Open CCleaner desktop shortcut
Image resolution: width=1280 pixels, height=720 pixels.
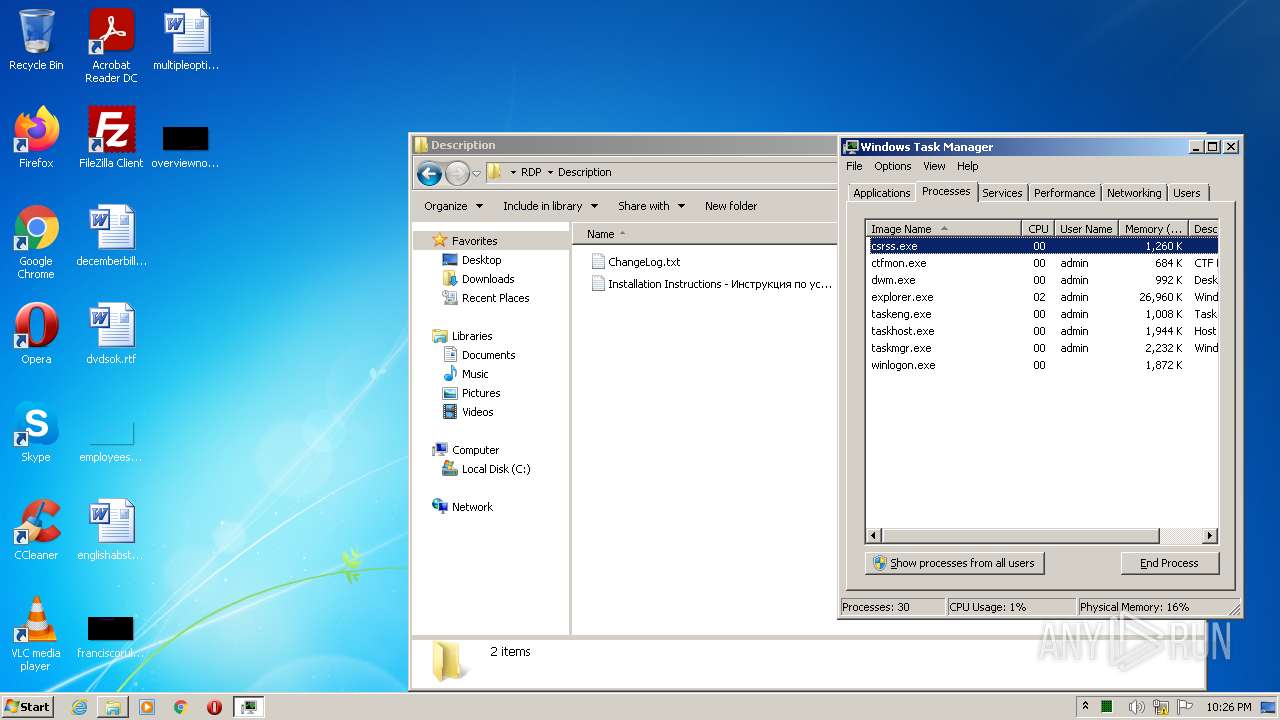[36, 530]
